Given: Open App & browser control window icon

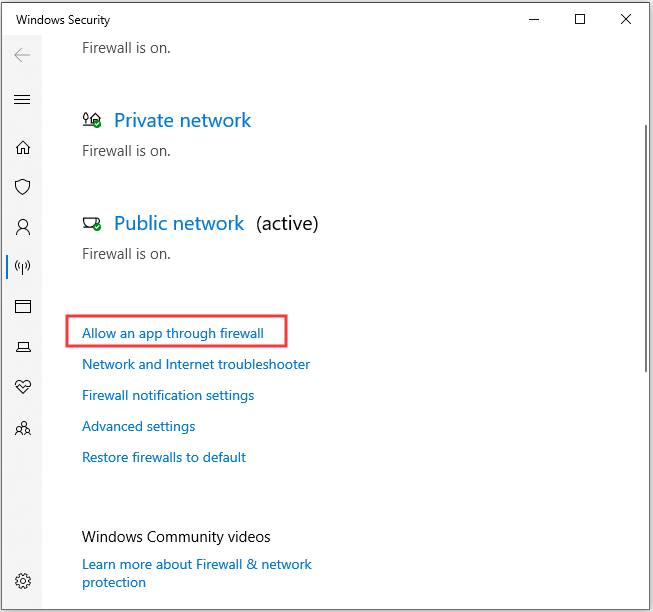Looking at the screenshot, I should point(23,306).
